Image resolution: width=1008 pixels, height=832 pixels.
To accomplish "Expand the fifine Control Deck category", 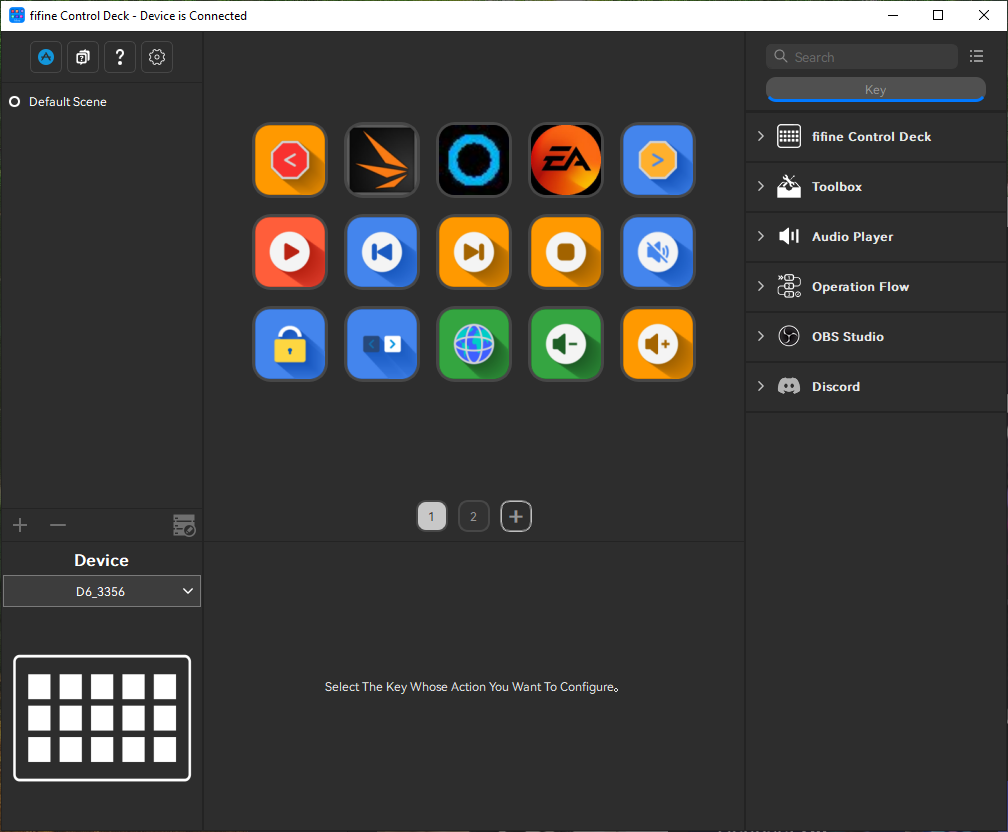I will coord(761,136).
